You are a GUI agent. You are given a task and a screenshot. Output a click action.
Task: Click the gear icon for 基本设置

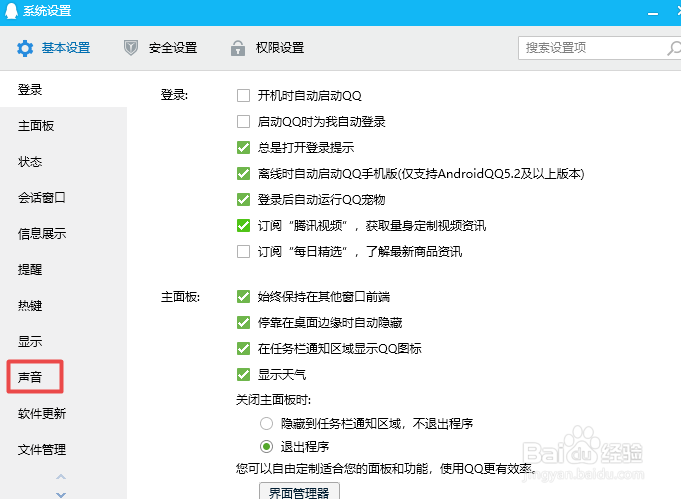25,48
